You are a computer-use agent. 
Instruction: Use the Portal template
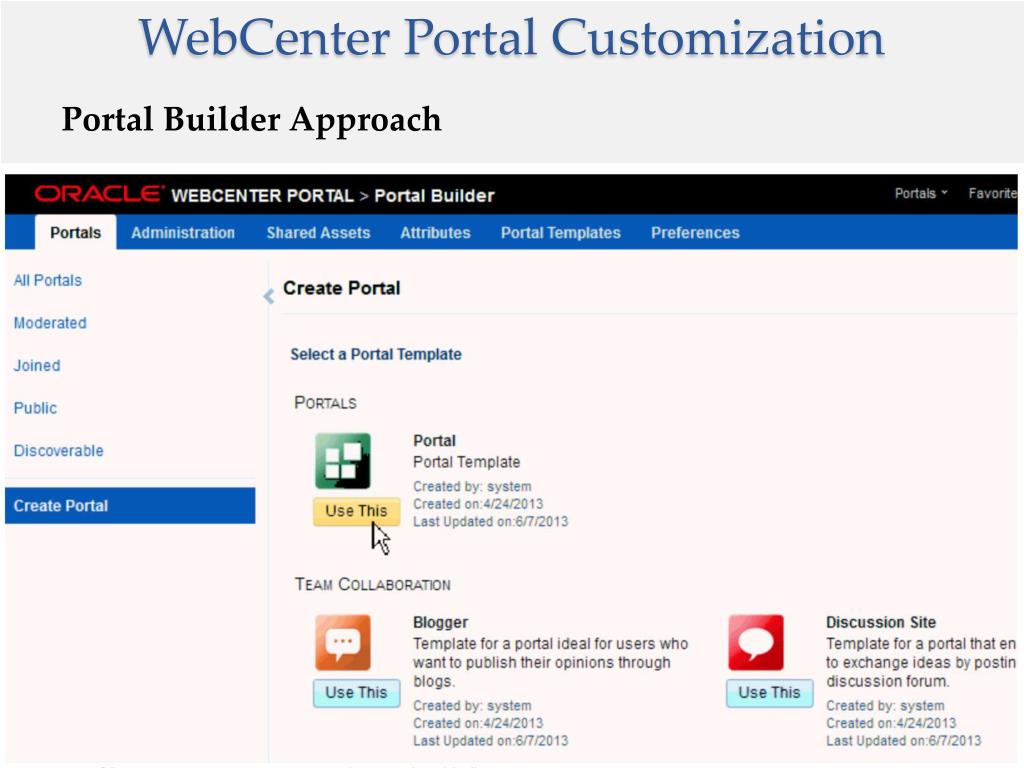(x=356, y=511)
